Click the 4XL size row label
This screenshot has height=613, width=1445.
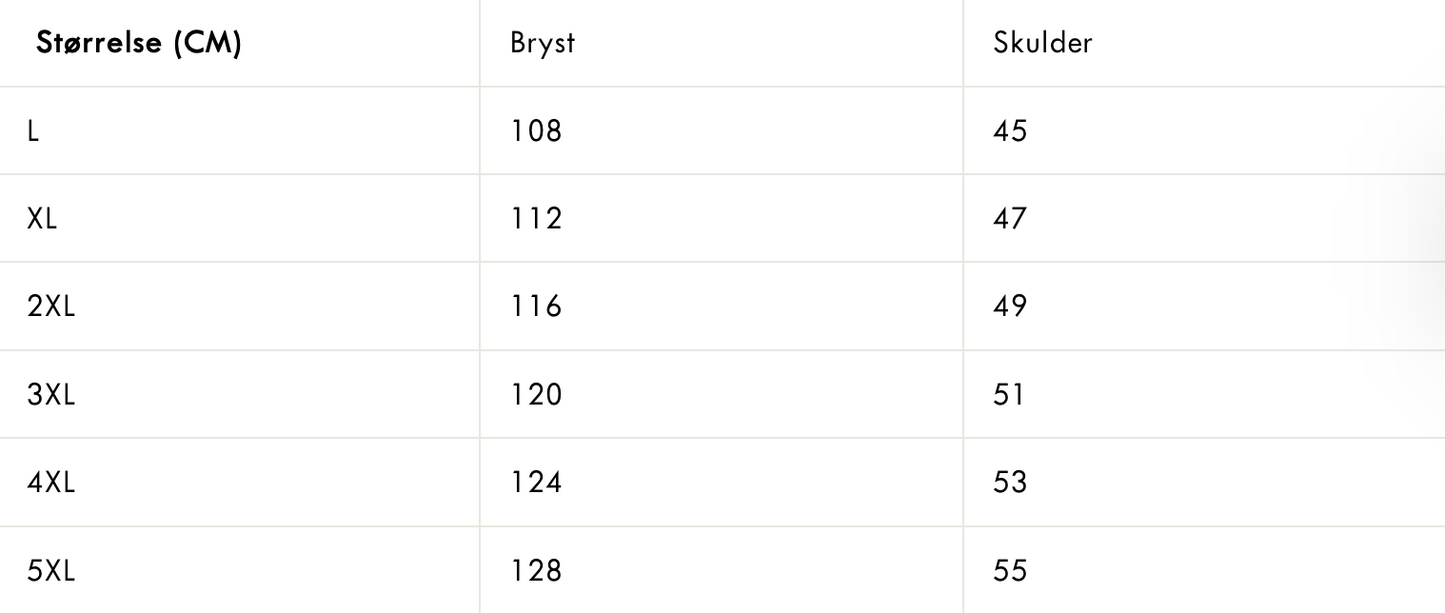tap(51, 482)
